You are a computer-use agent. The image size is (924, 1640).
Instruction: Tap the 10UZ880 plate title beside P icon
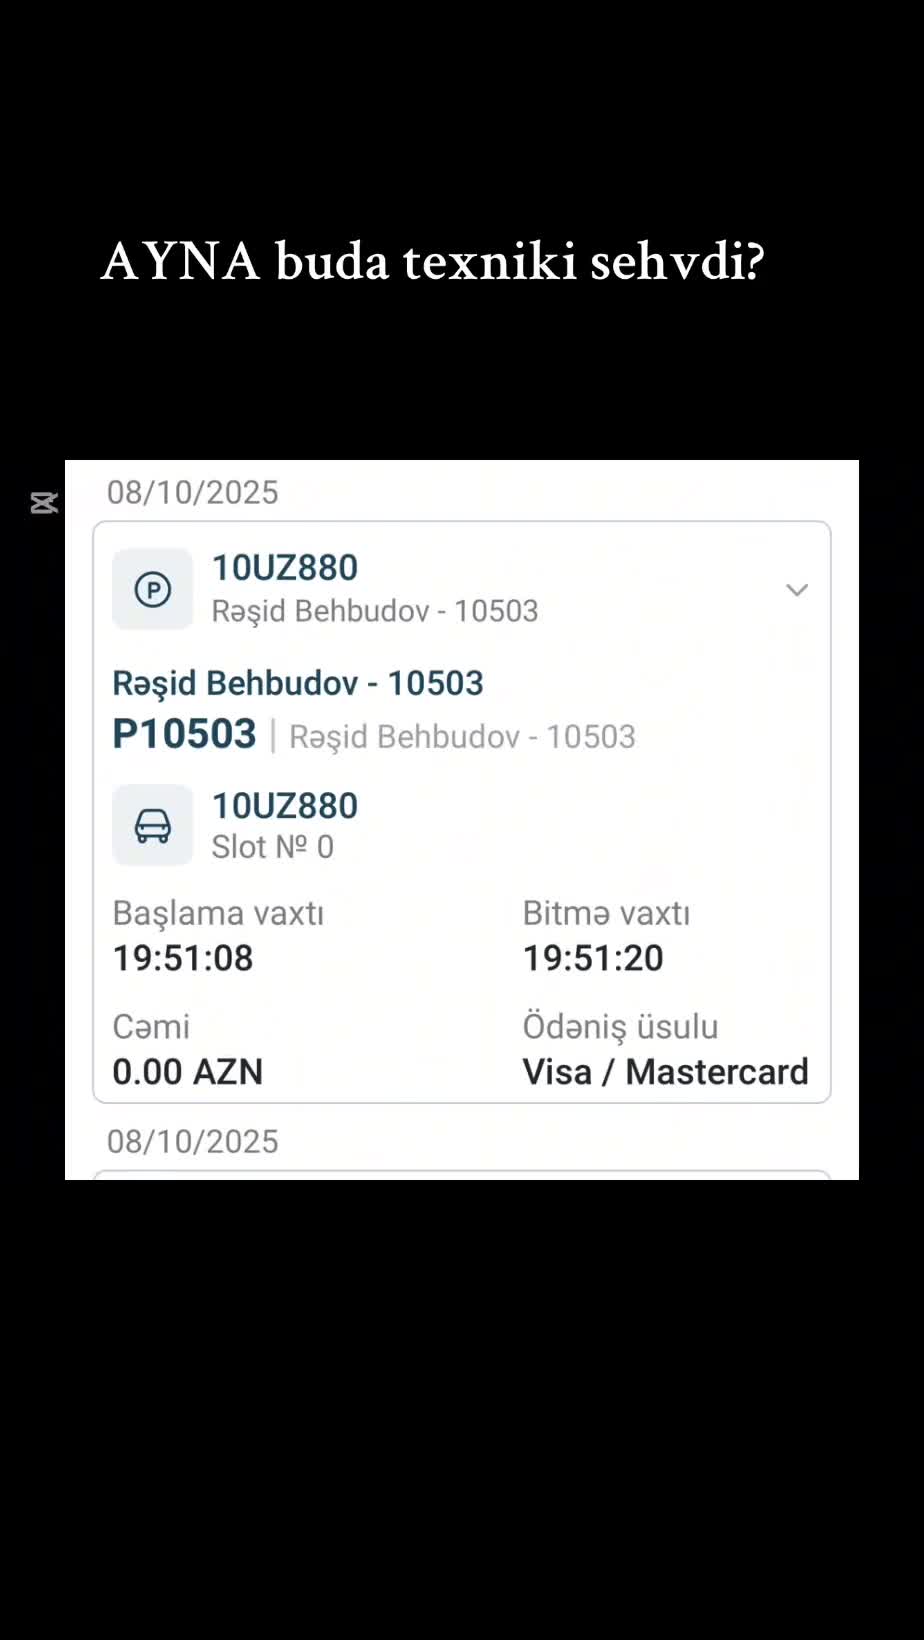(x=285, y=568)
